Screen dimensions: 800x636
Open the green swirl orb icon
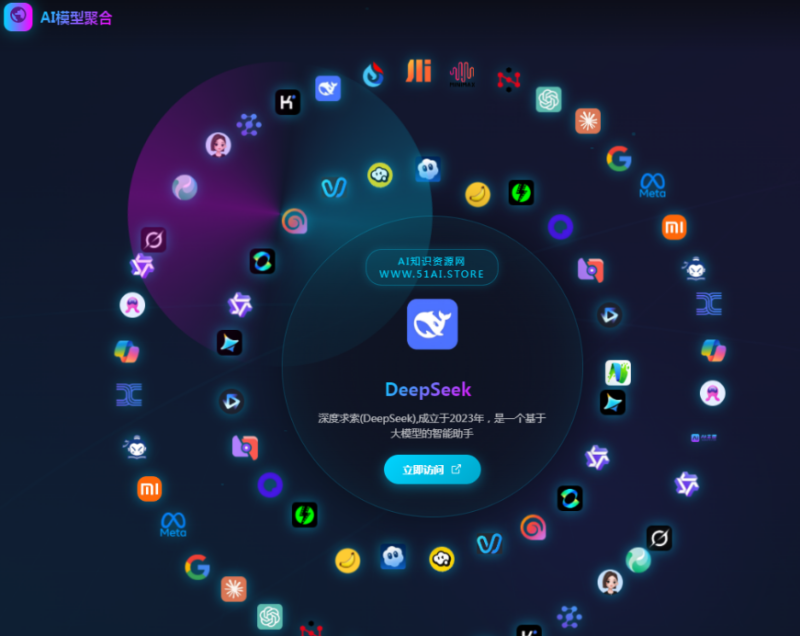[638, 560]
